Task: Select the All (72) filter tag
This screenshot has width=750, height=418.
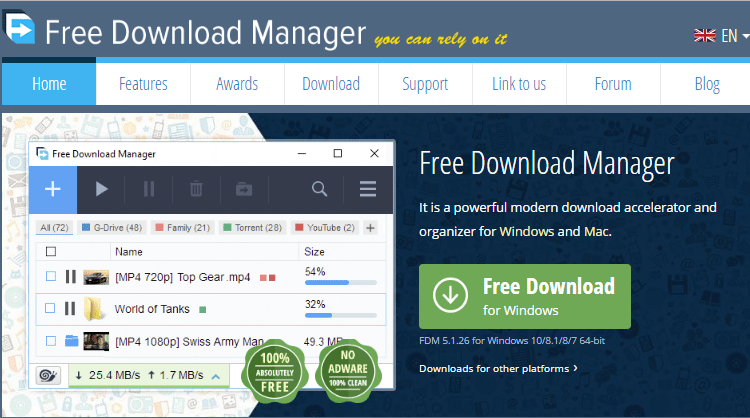Action: pyautogui.click(x=55, y=228)
